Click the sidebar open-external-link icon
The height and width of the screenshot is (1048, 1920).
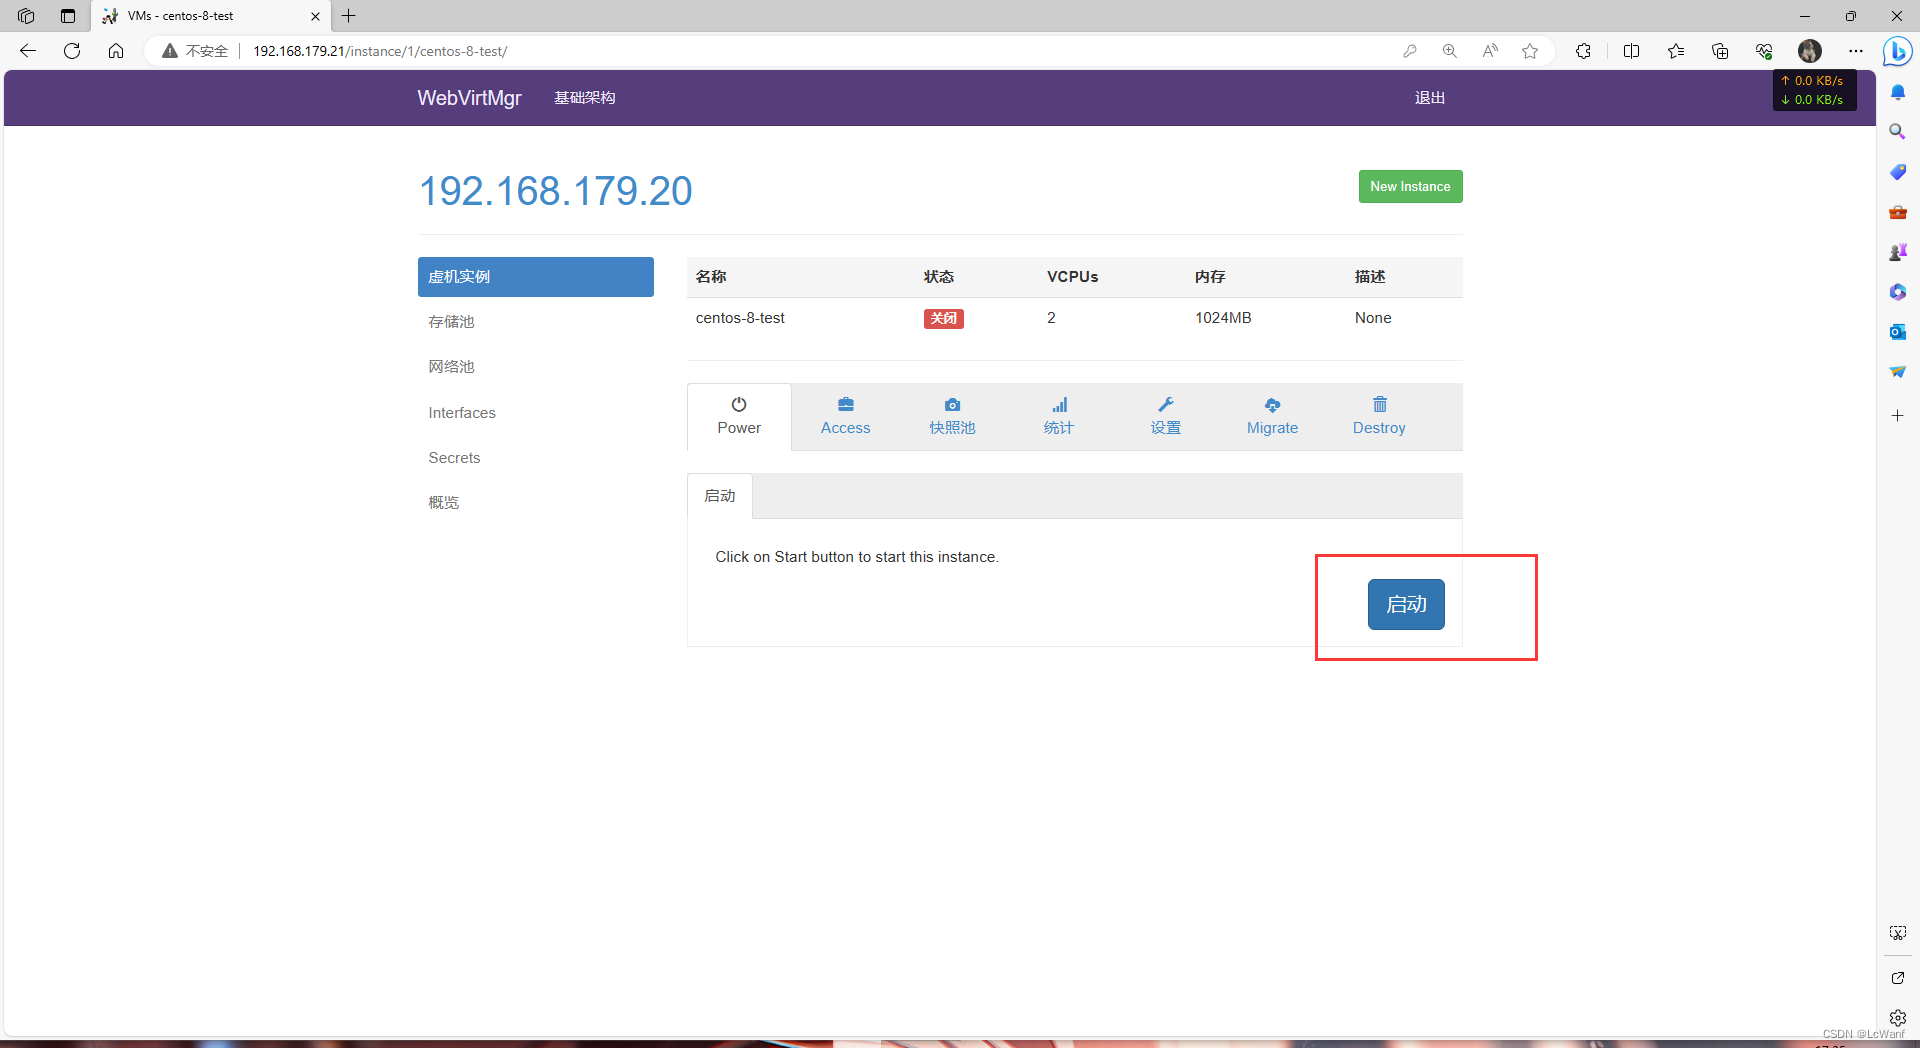click(x=1897, y=978)
